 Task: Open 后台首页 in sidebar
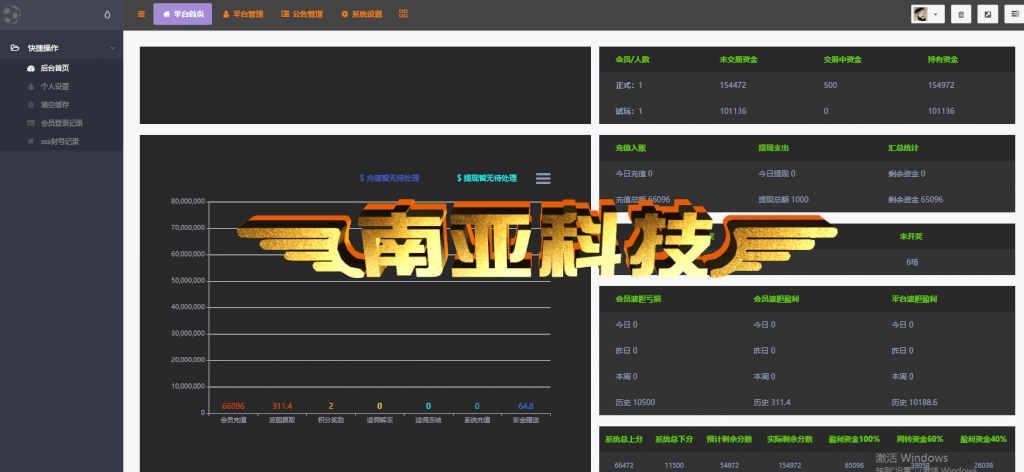[55, 68]
